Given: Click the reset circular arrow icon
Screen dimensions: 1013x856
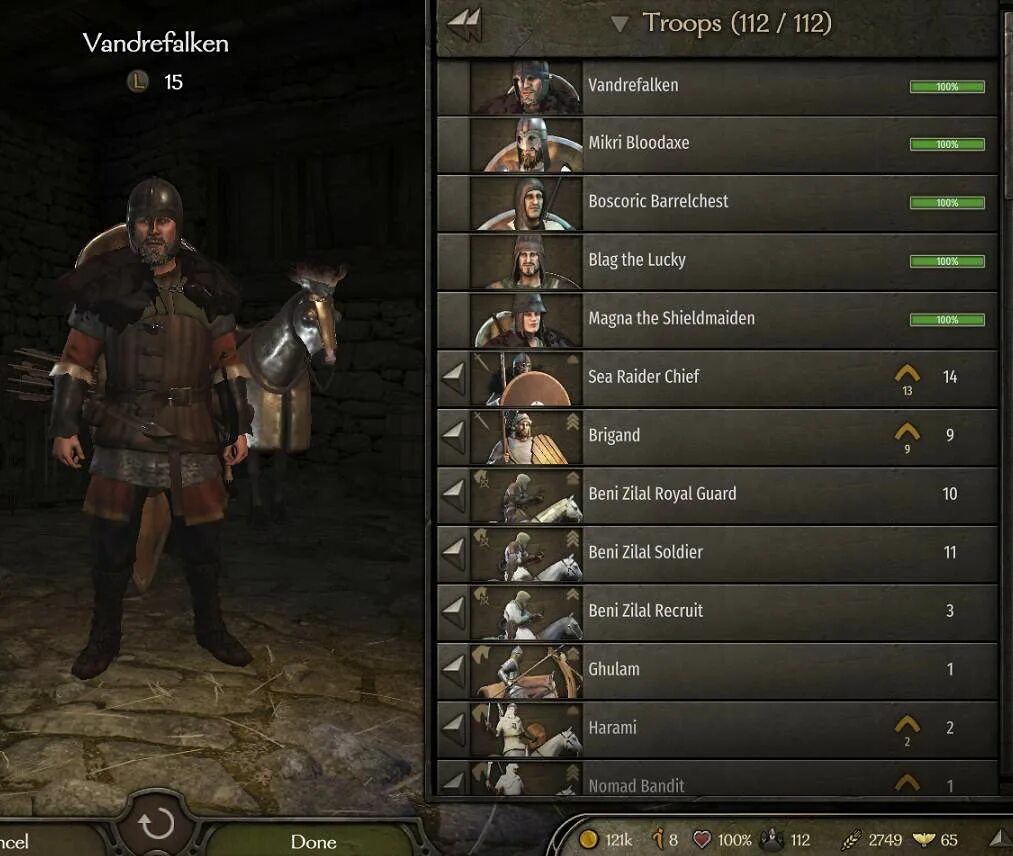Looking at the screenshot, I should [x=156, y=824].
